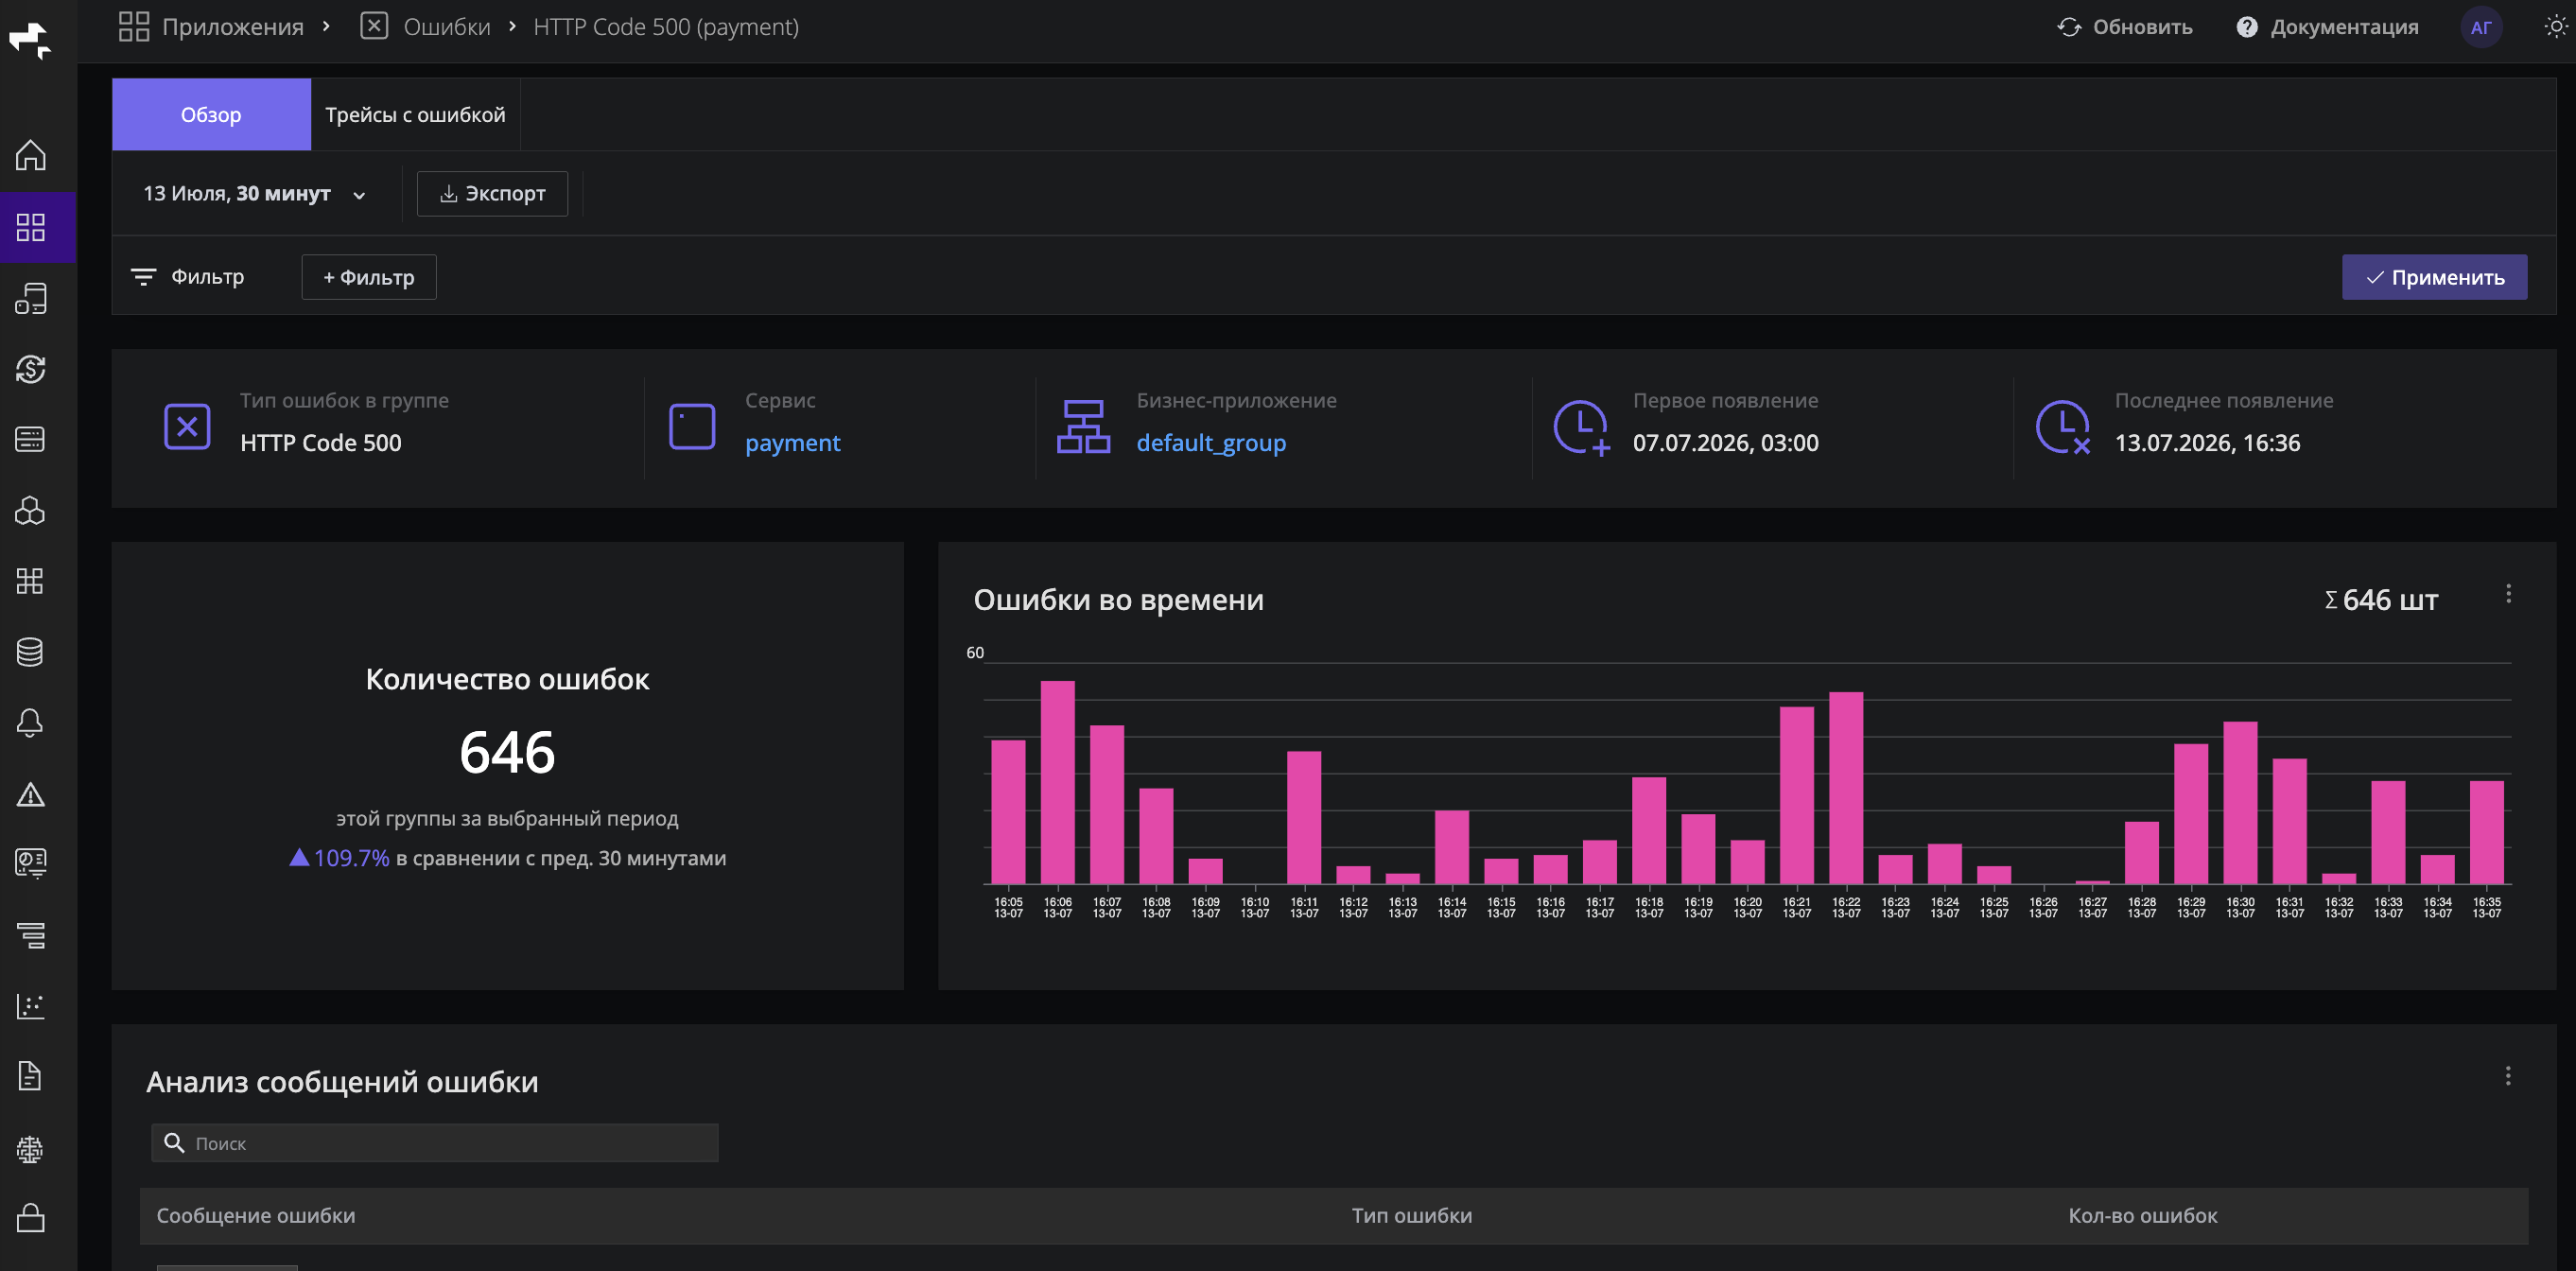The width and height of the screenshot is (2576, 1271).
Task: Open the server list icon in sidebar
Action: [x=30, y=439]
